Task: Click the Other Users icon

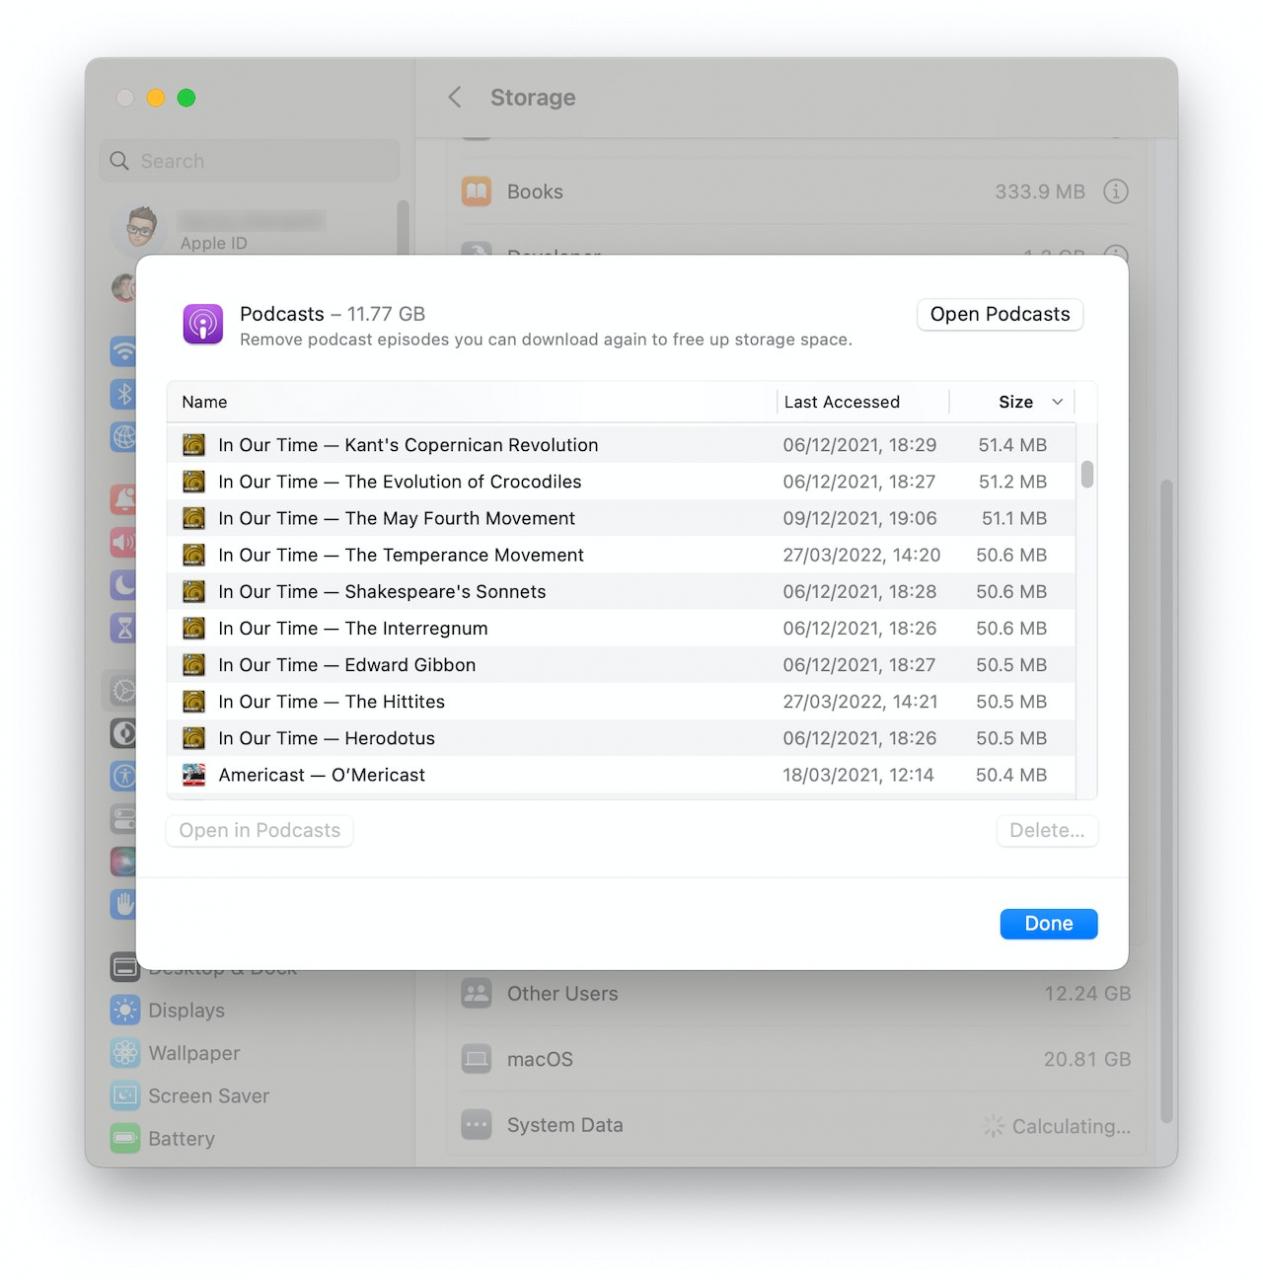Action: [x=476, y=993]
